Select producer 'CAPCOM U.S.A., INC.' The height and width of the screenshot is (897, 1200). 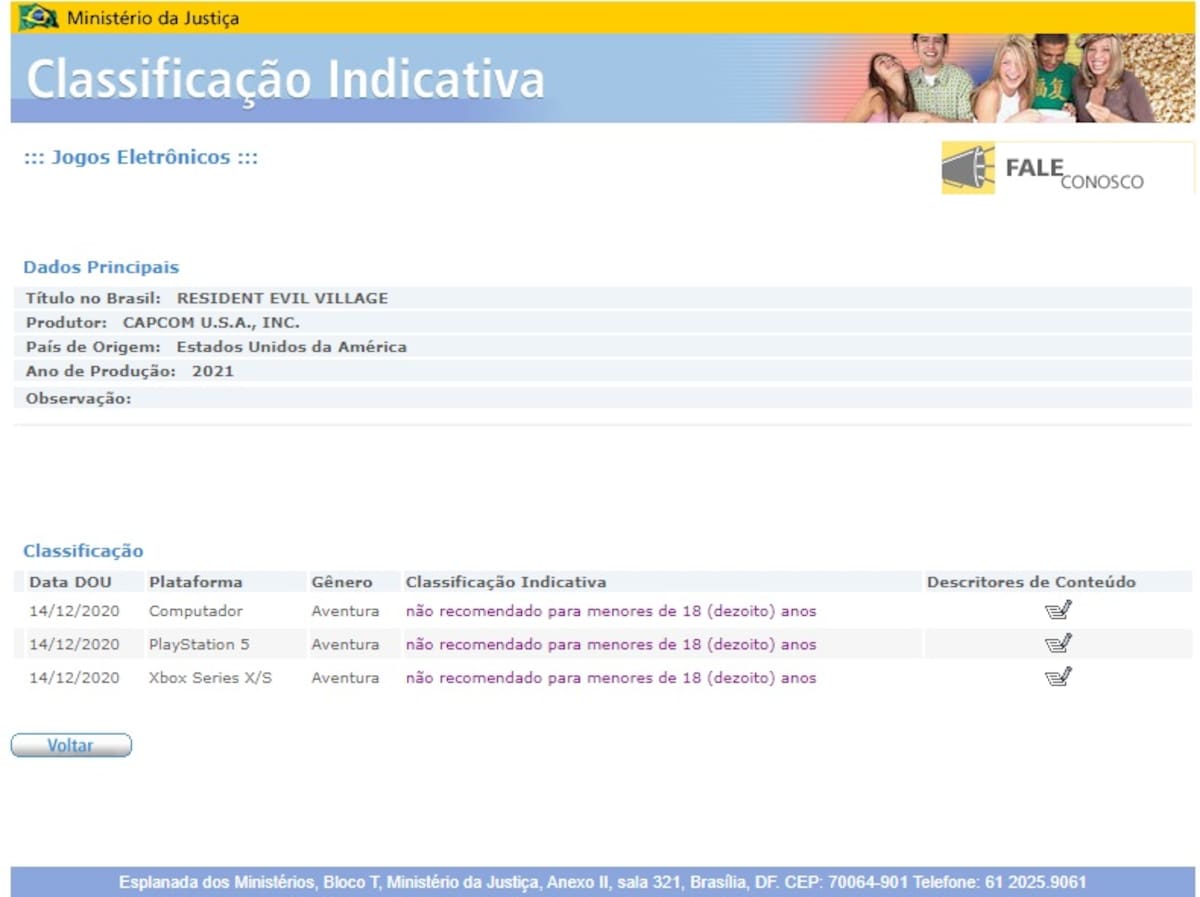(x=211, y=323)
